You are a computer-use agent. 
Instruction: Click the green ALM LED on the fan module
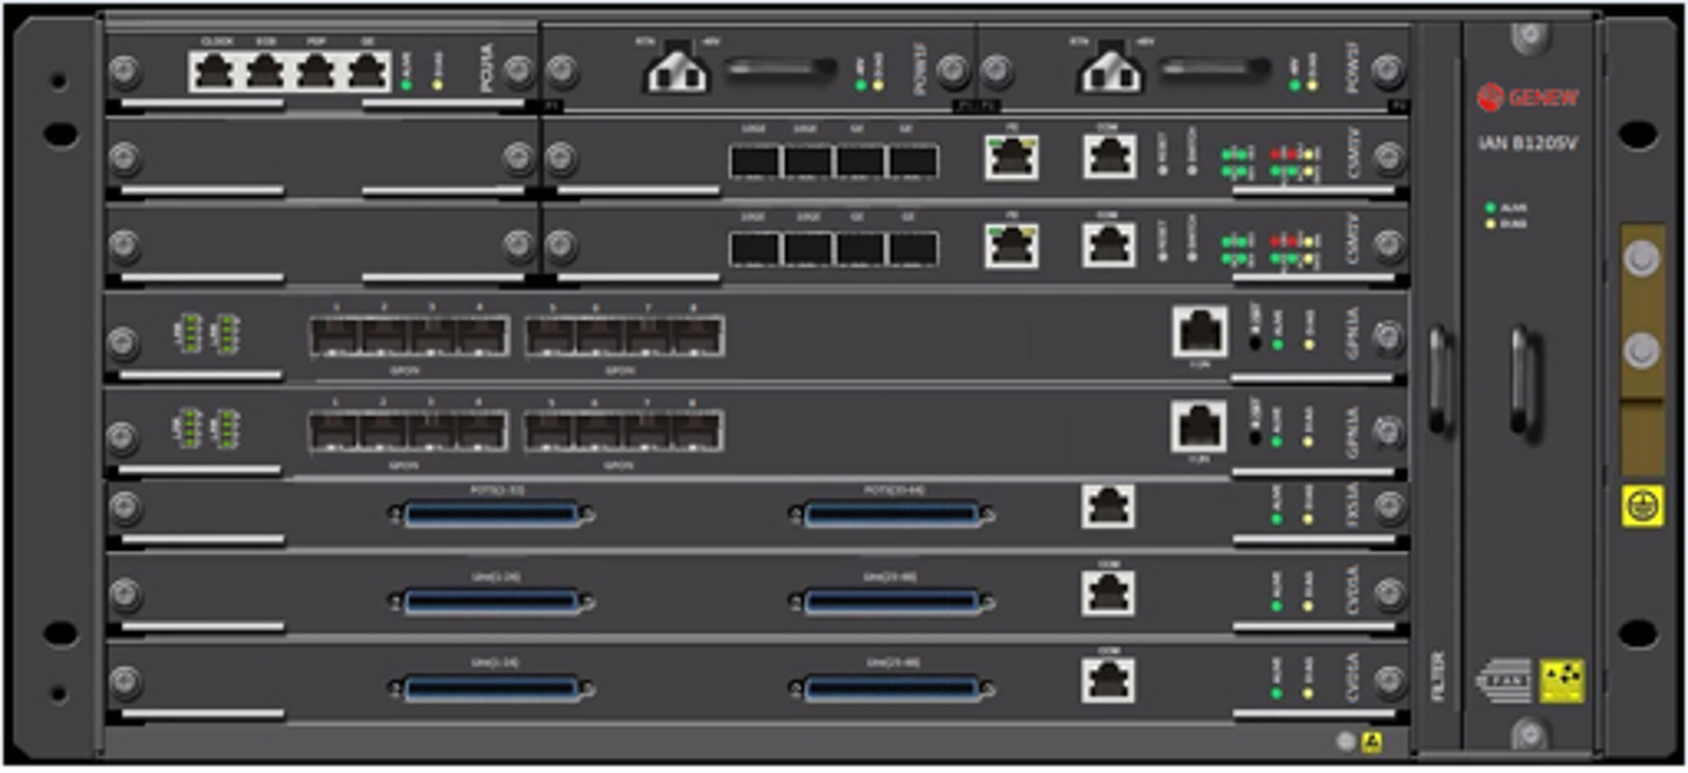[1490, 208]
